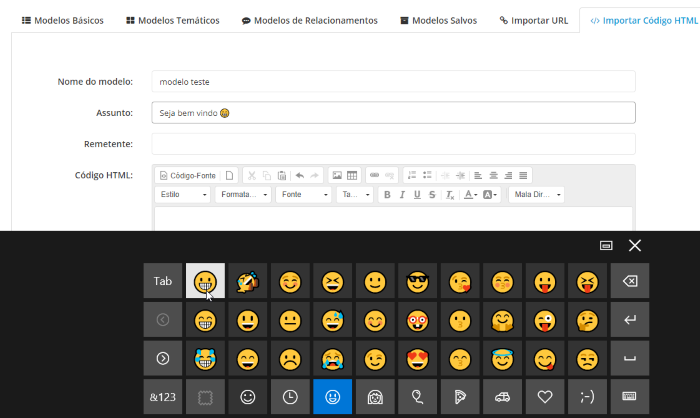This screenshot has width=700, height=418.
Task: Open the Mala Direta dropdown
Action: pyautogui.click(x=537, y=195)
